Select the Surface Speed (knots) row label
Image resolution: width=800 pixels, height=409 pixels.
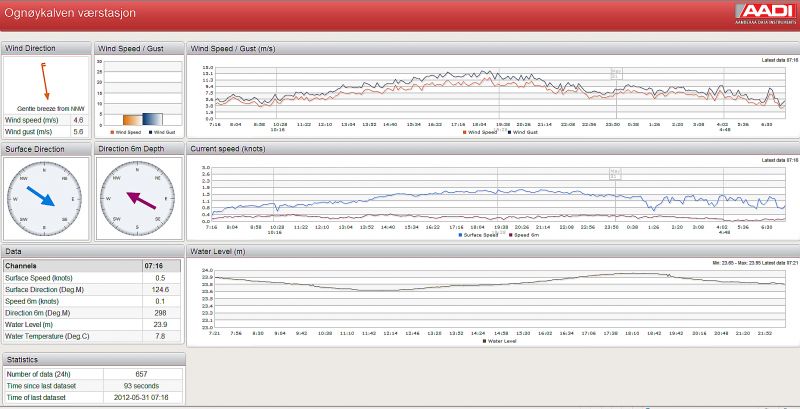39,278
